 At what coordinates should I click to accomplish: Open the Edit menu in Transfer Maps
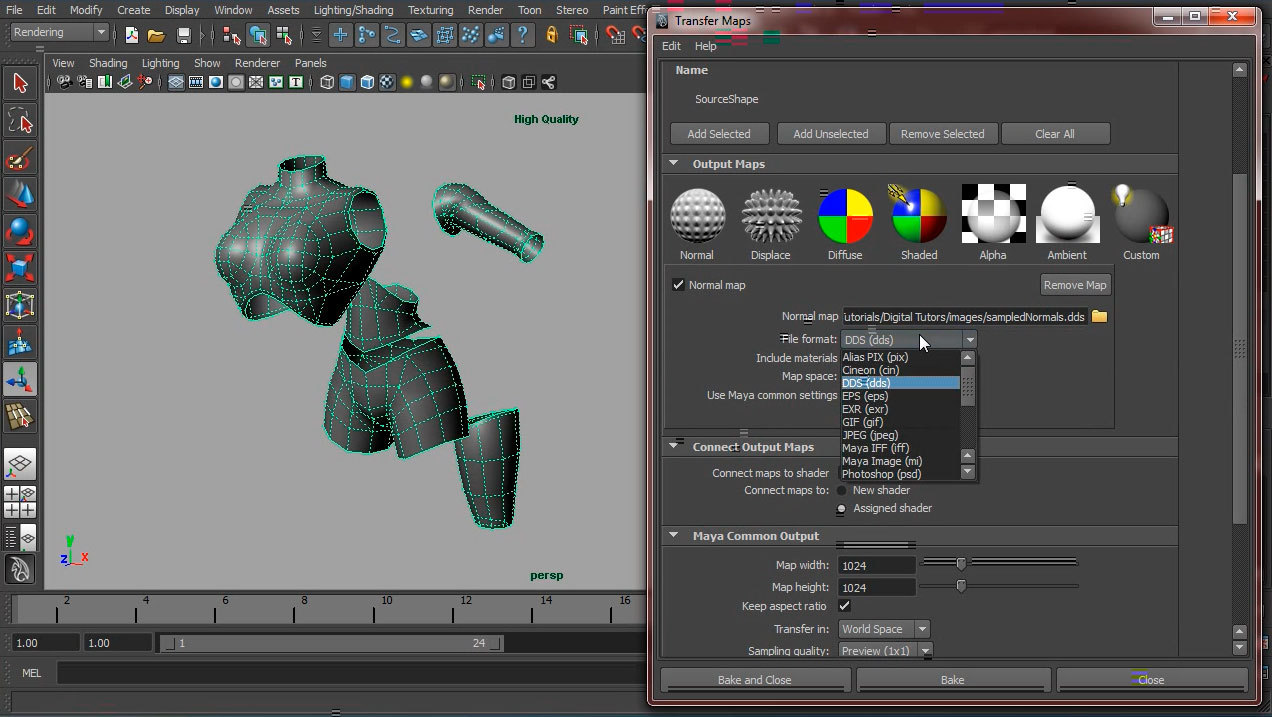pos(671,46)
